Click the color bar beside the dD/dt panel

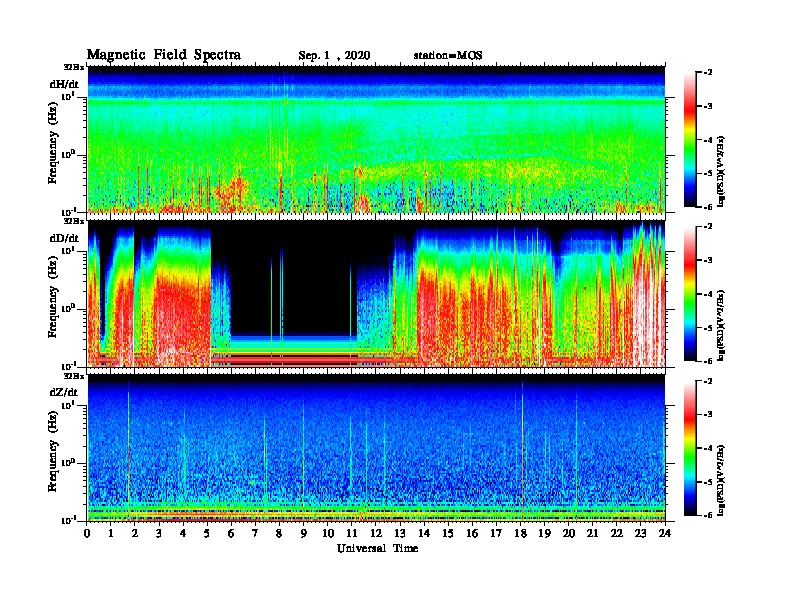(690, 293)
